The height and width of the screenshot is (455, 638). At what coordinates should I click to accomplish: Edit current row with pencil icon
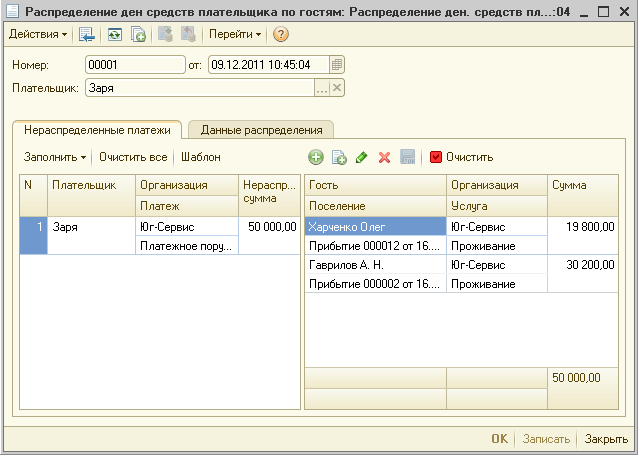(361, 157)
